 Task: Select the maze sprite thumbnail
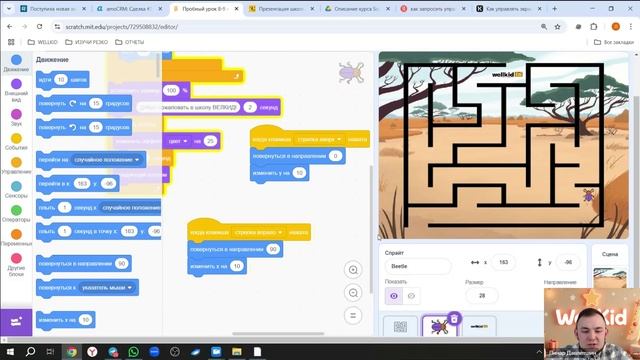click(400, 326)
